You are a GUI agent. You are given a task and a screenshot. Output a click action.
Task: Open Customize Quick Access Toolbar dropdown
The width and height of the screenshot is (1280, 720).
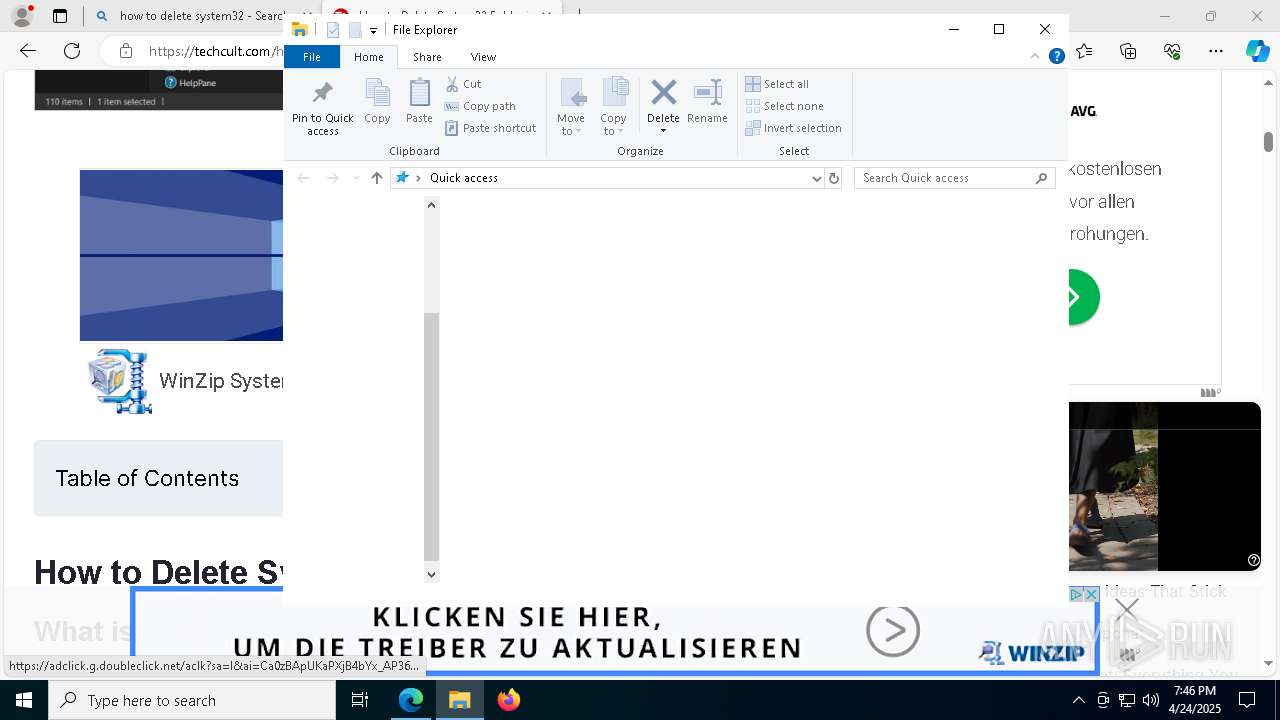click(373, 31)
